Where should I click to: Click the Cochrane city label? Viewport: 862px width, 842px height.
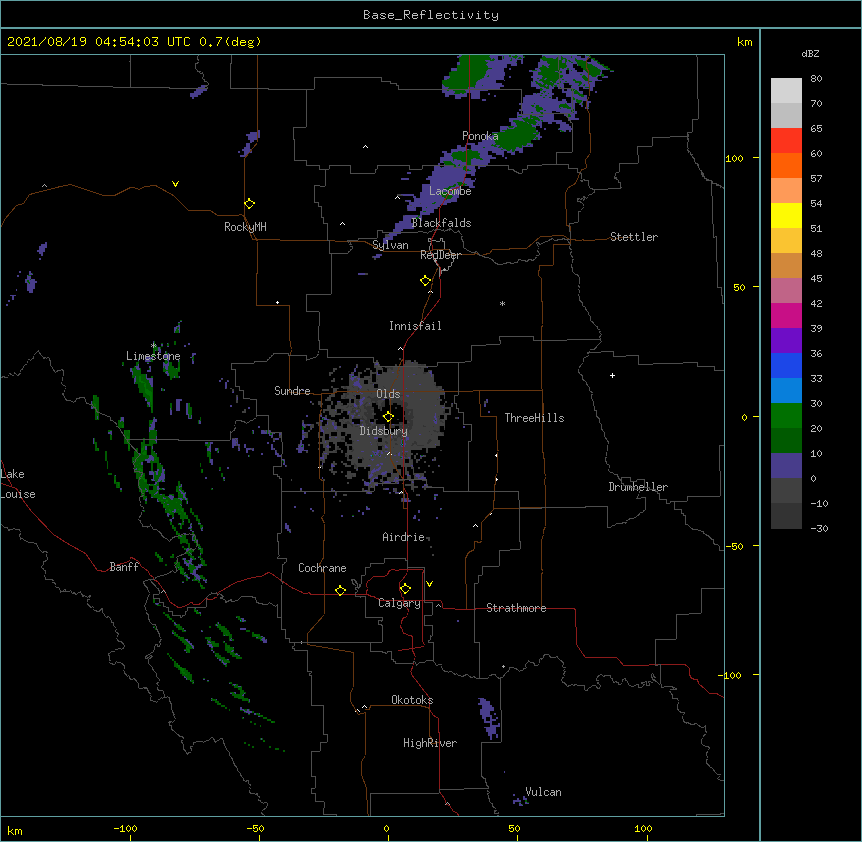coord(322,568)
